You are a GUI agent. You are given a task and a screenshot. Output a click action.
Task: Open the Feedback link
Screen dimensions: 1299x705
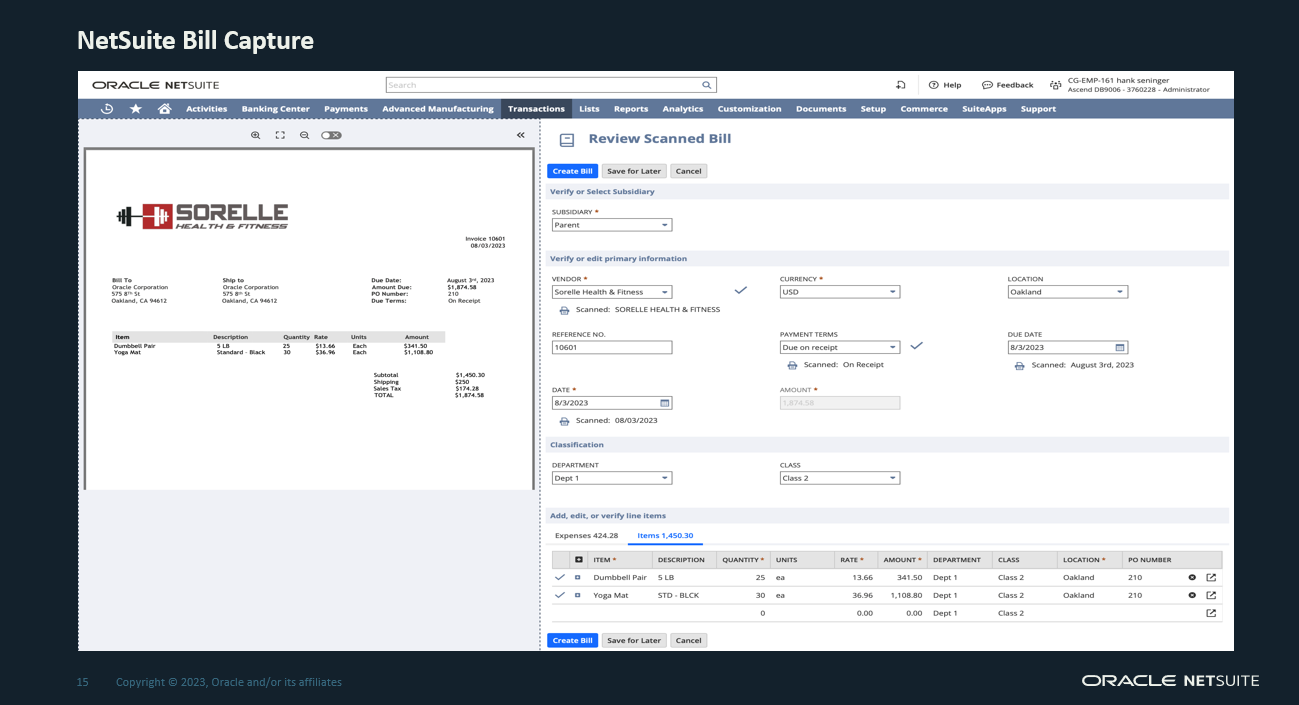tap(1008, 85)
